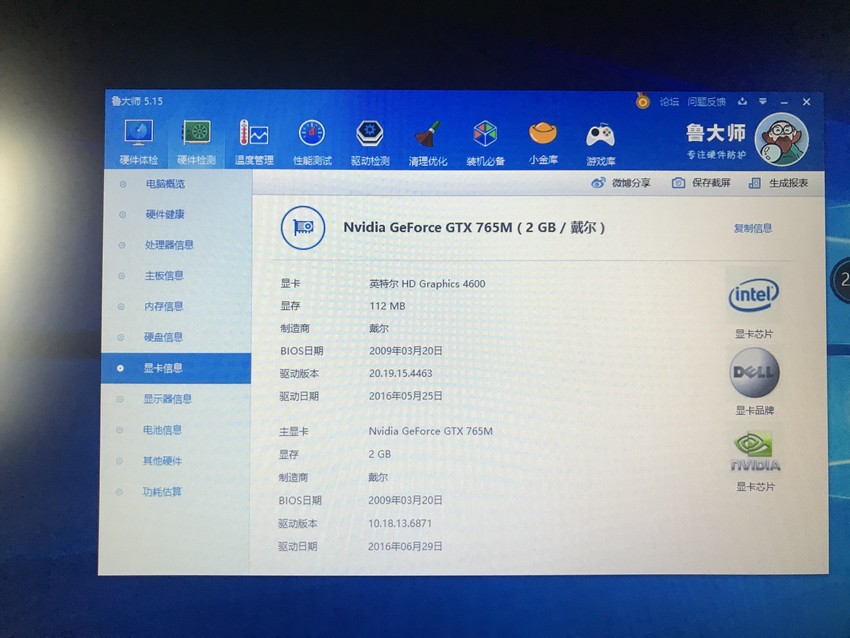Open 清理优化 cleanup broom icon
The image size is (850, 638).
428,142
